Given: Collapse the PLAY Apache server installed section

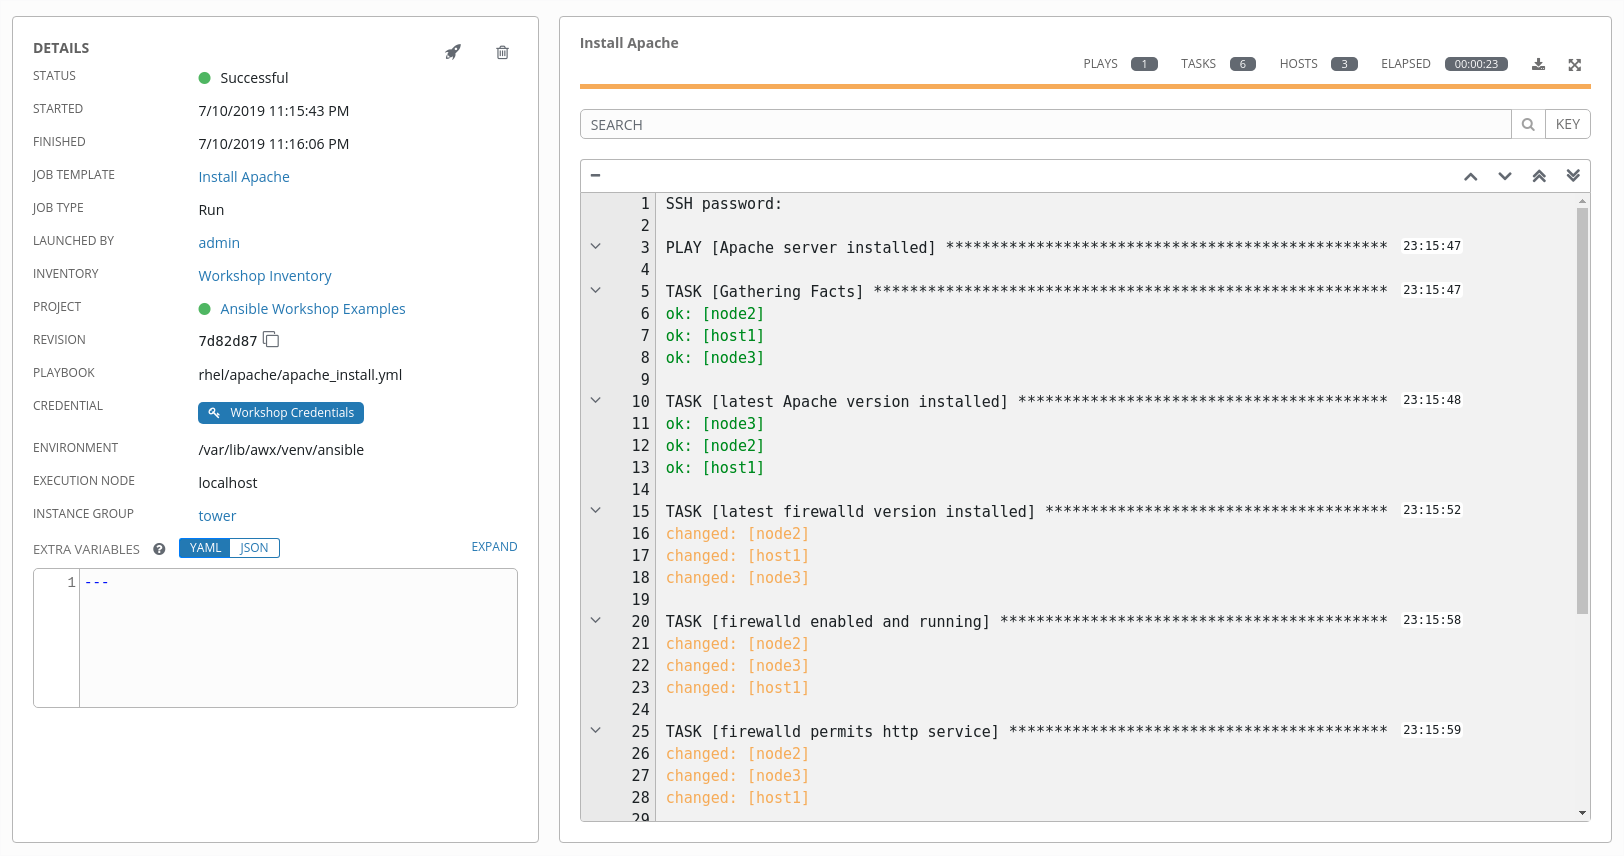Looking at the screenshot, I should pyautogui.click(x=596, y=247).
